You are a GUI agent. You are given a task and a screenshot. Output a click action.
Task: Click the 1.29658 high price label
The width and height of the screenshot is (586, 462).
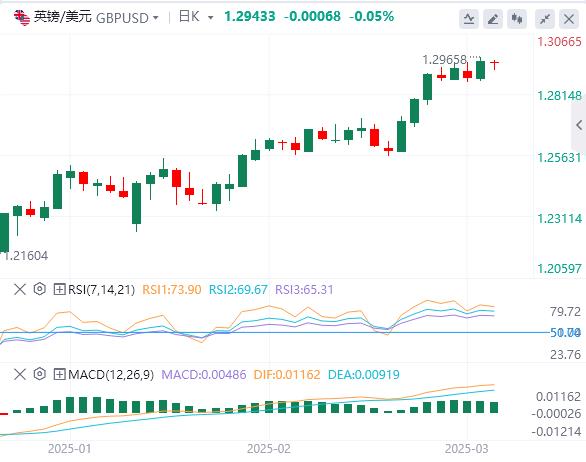(x=444, y=59)
